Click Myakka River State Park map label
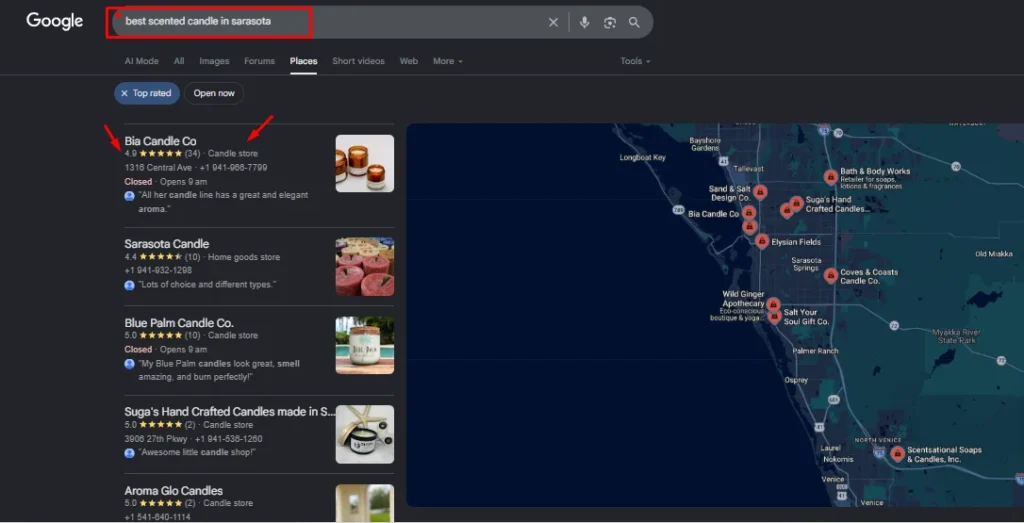The width and height of the screenshot is (1024, 523). tap(956, 336)
